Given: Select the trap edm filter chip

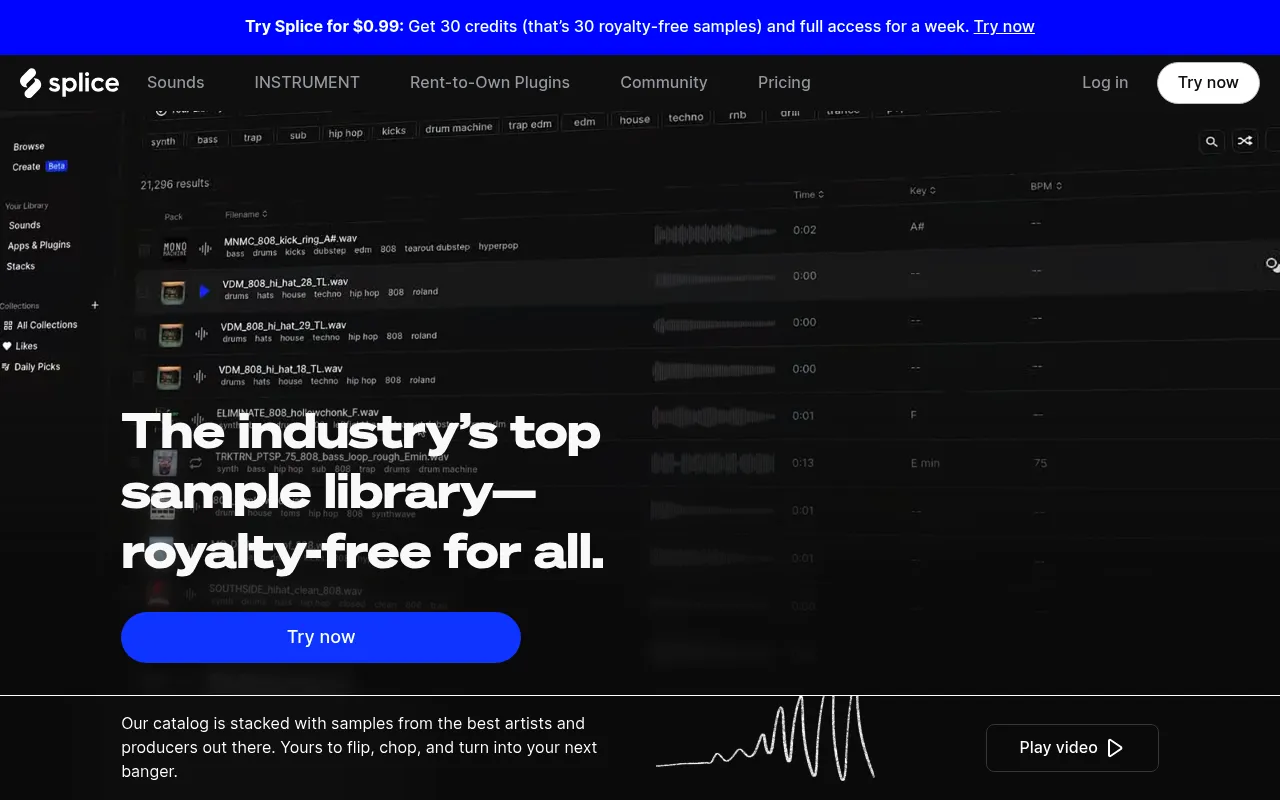Looking at the screenshot, I should pyautogui.click(x=530, y=125).
